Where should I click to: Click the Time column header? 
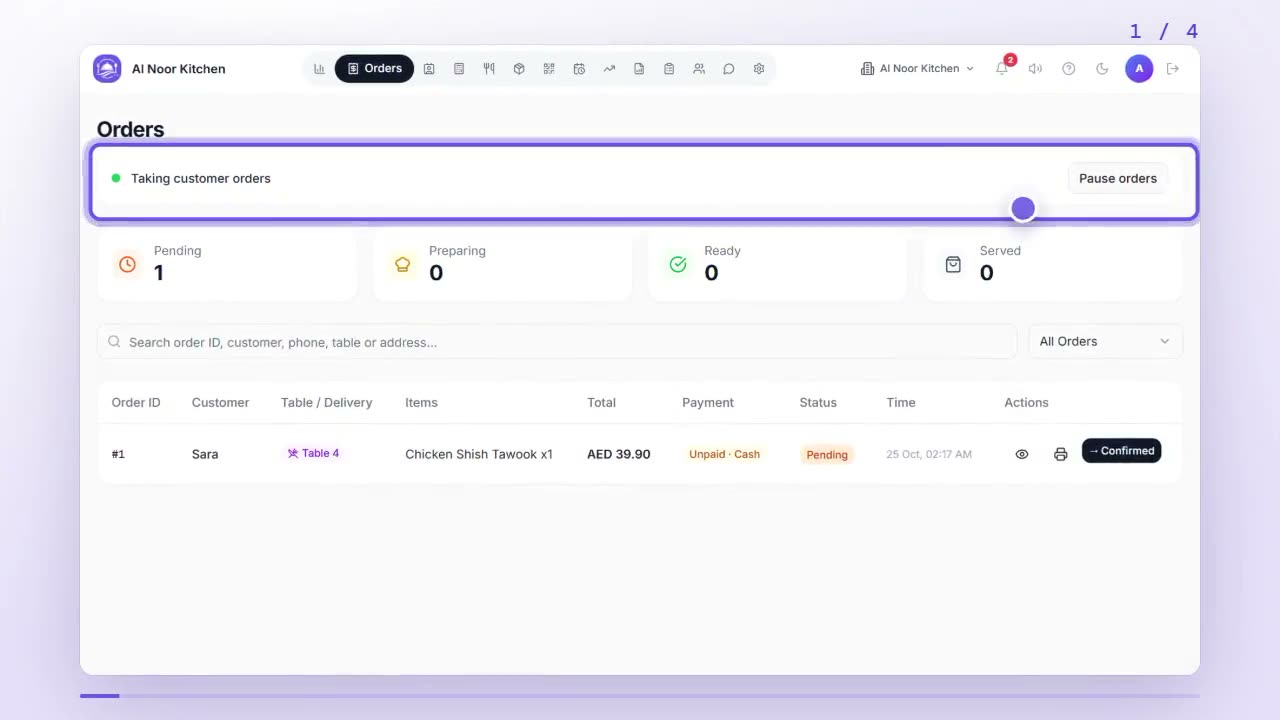click(x=901, y=403)
